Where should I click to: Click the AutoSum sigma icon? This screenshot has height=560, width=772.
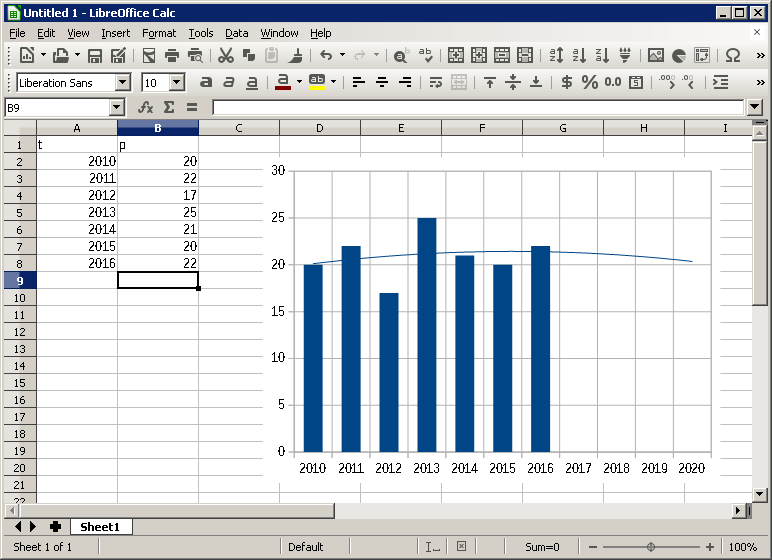pyautogui.click(x=169, y=107)
